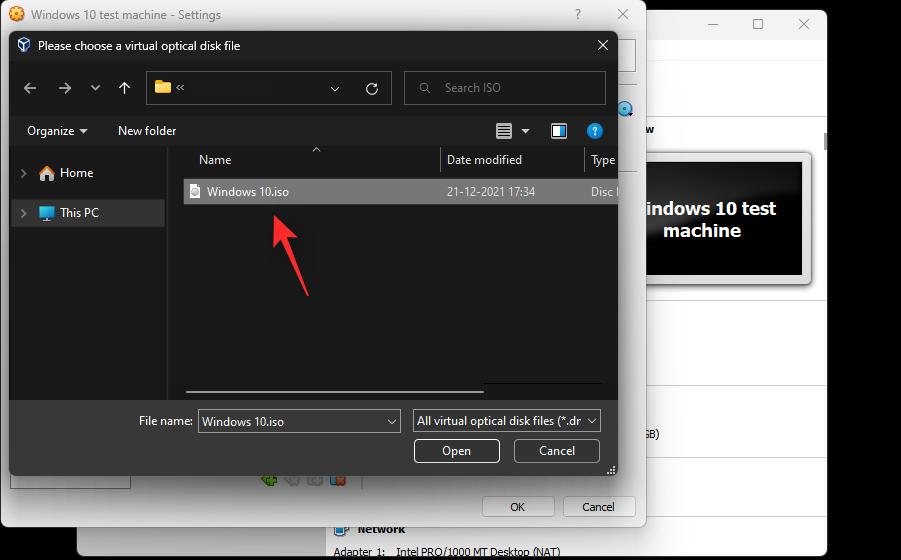Click OK in the Settings window
901x560 pixels.
pyautogui.click(x=518, y=507)
